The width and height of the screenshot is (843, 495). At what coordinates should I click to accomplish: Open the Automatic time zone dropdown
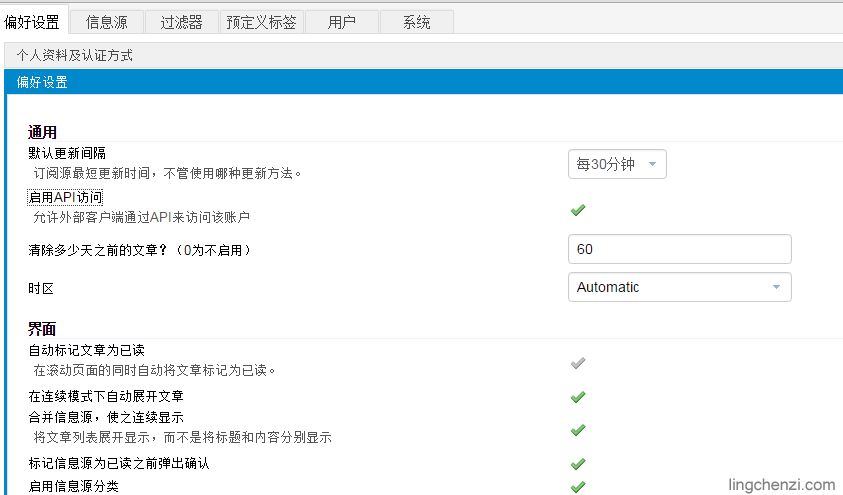[x=679, y=287]
